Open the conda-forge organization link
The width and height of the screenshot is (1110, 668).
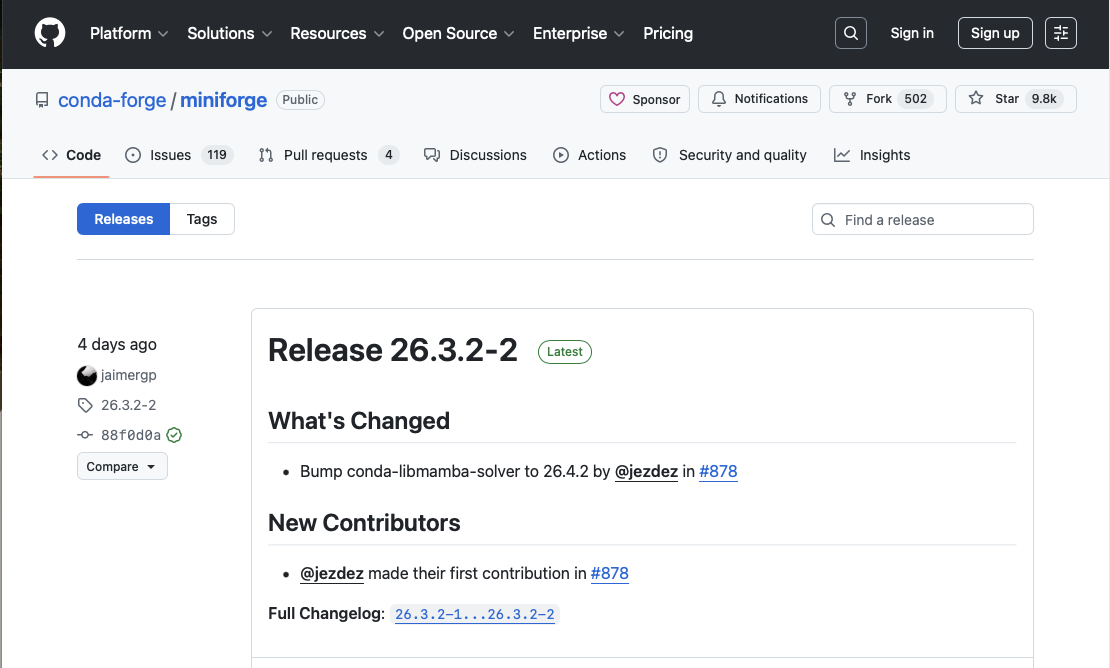pyautogui.click(x=112, y=100)
